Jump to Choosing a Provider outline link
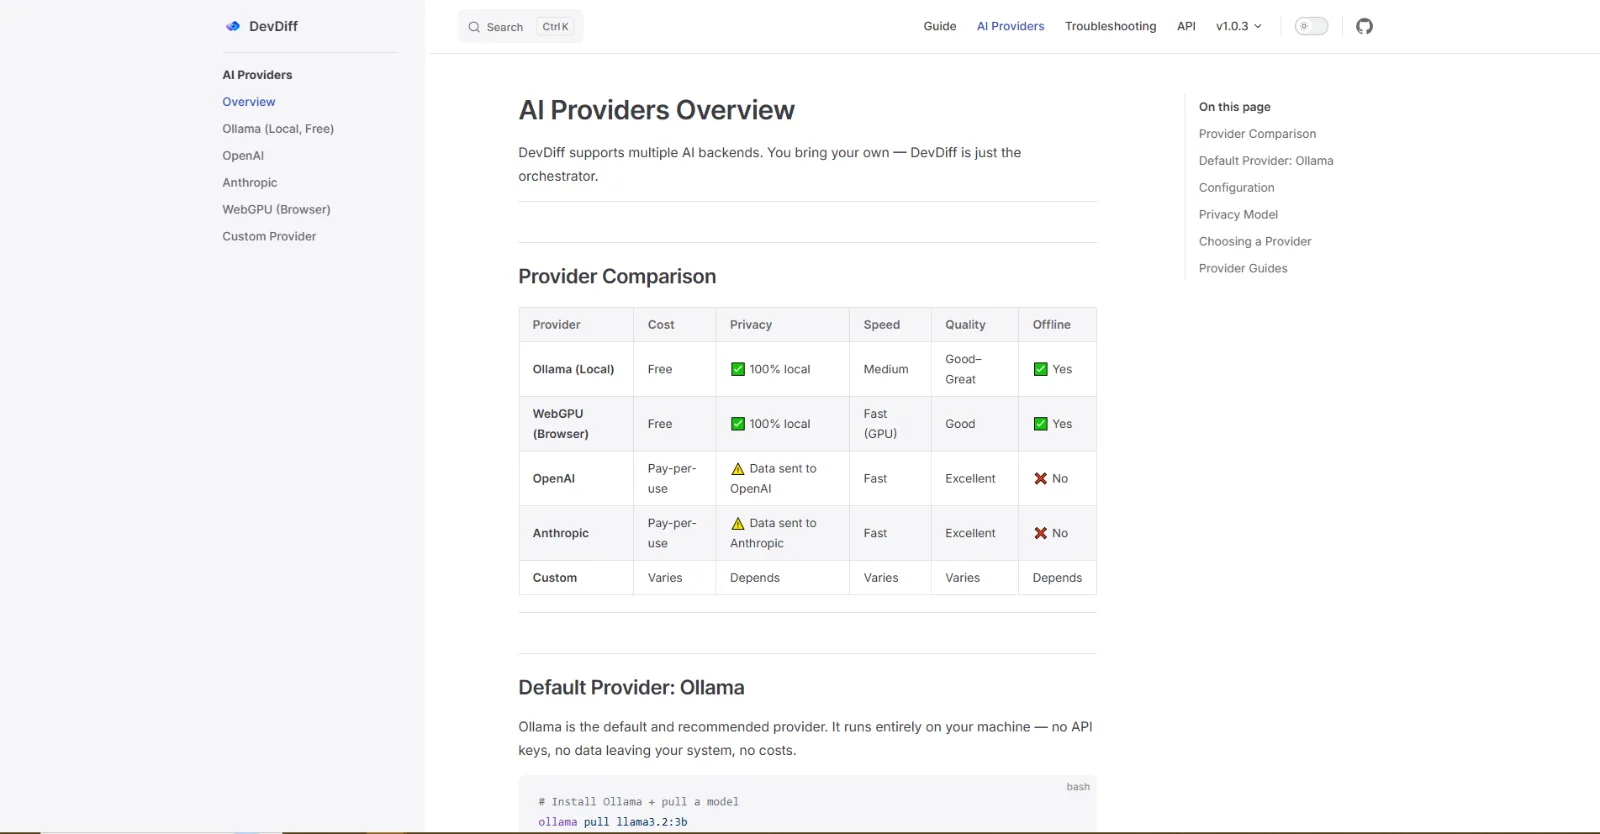1600x834 pixels. (1255, 242)
